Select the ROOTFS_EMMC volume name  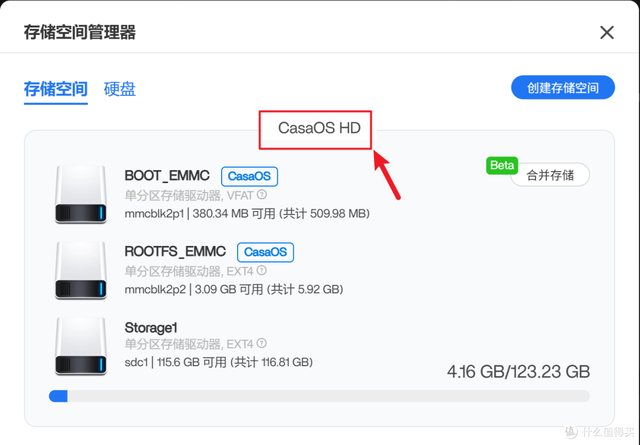[x=175, y=251]
